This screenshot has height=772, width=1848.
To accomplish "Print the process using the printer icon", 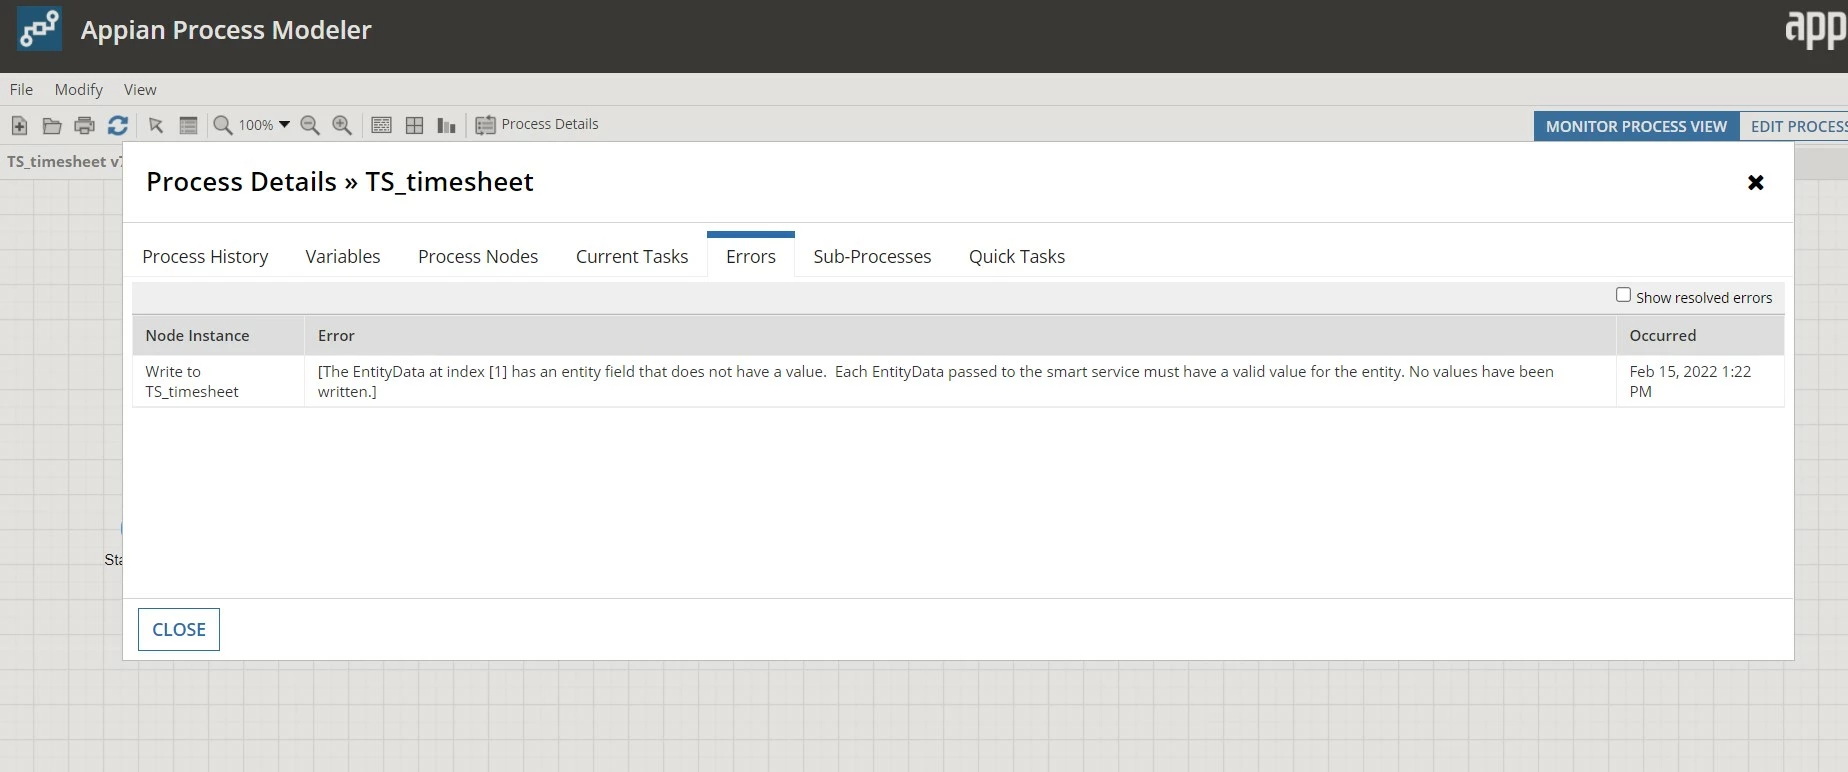I will coord(85,125).
